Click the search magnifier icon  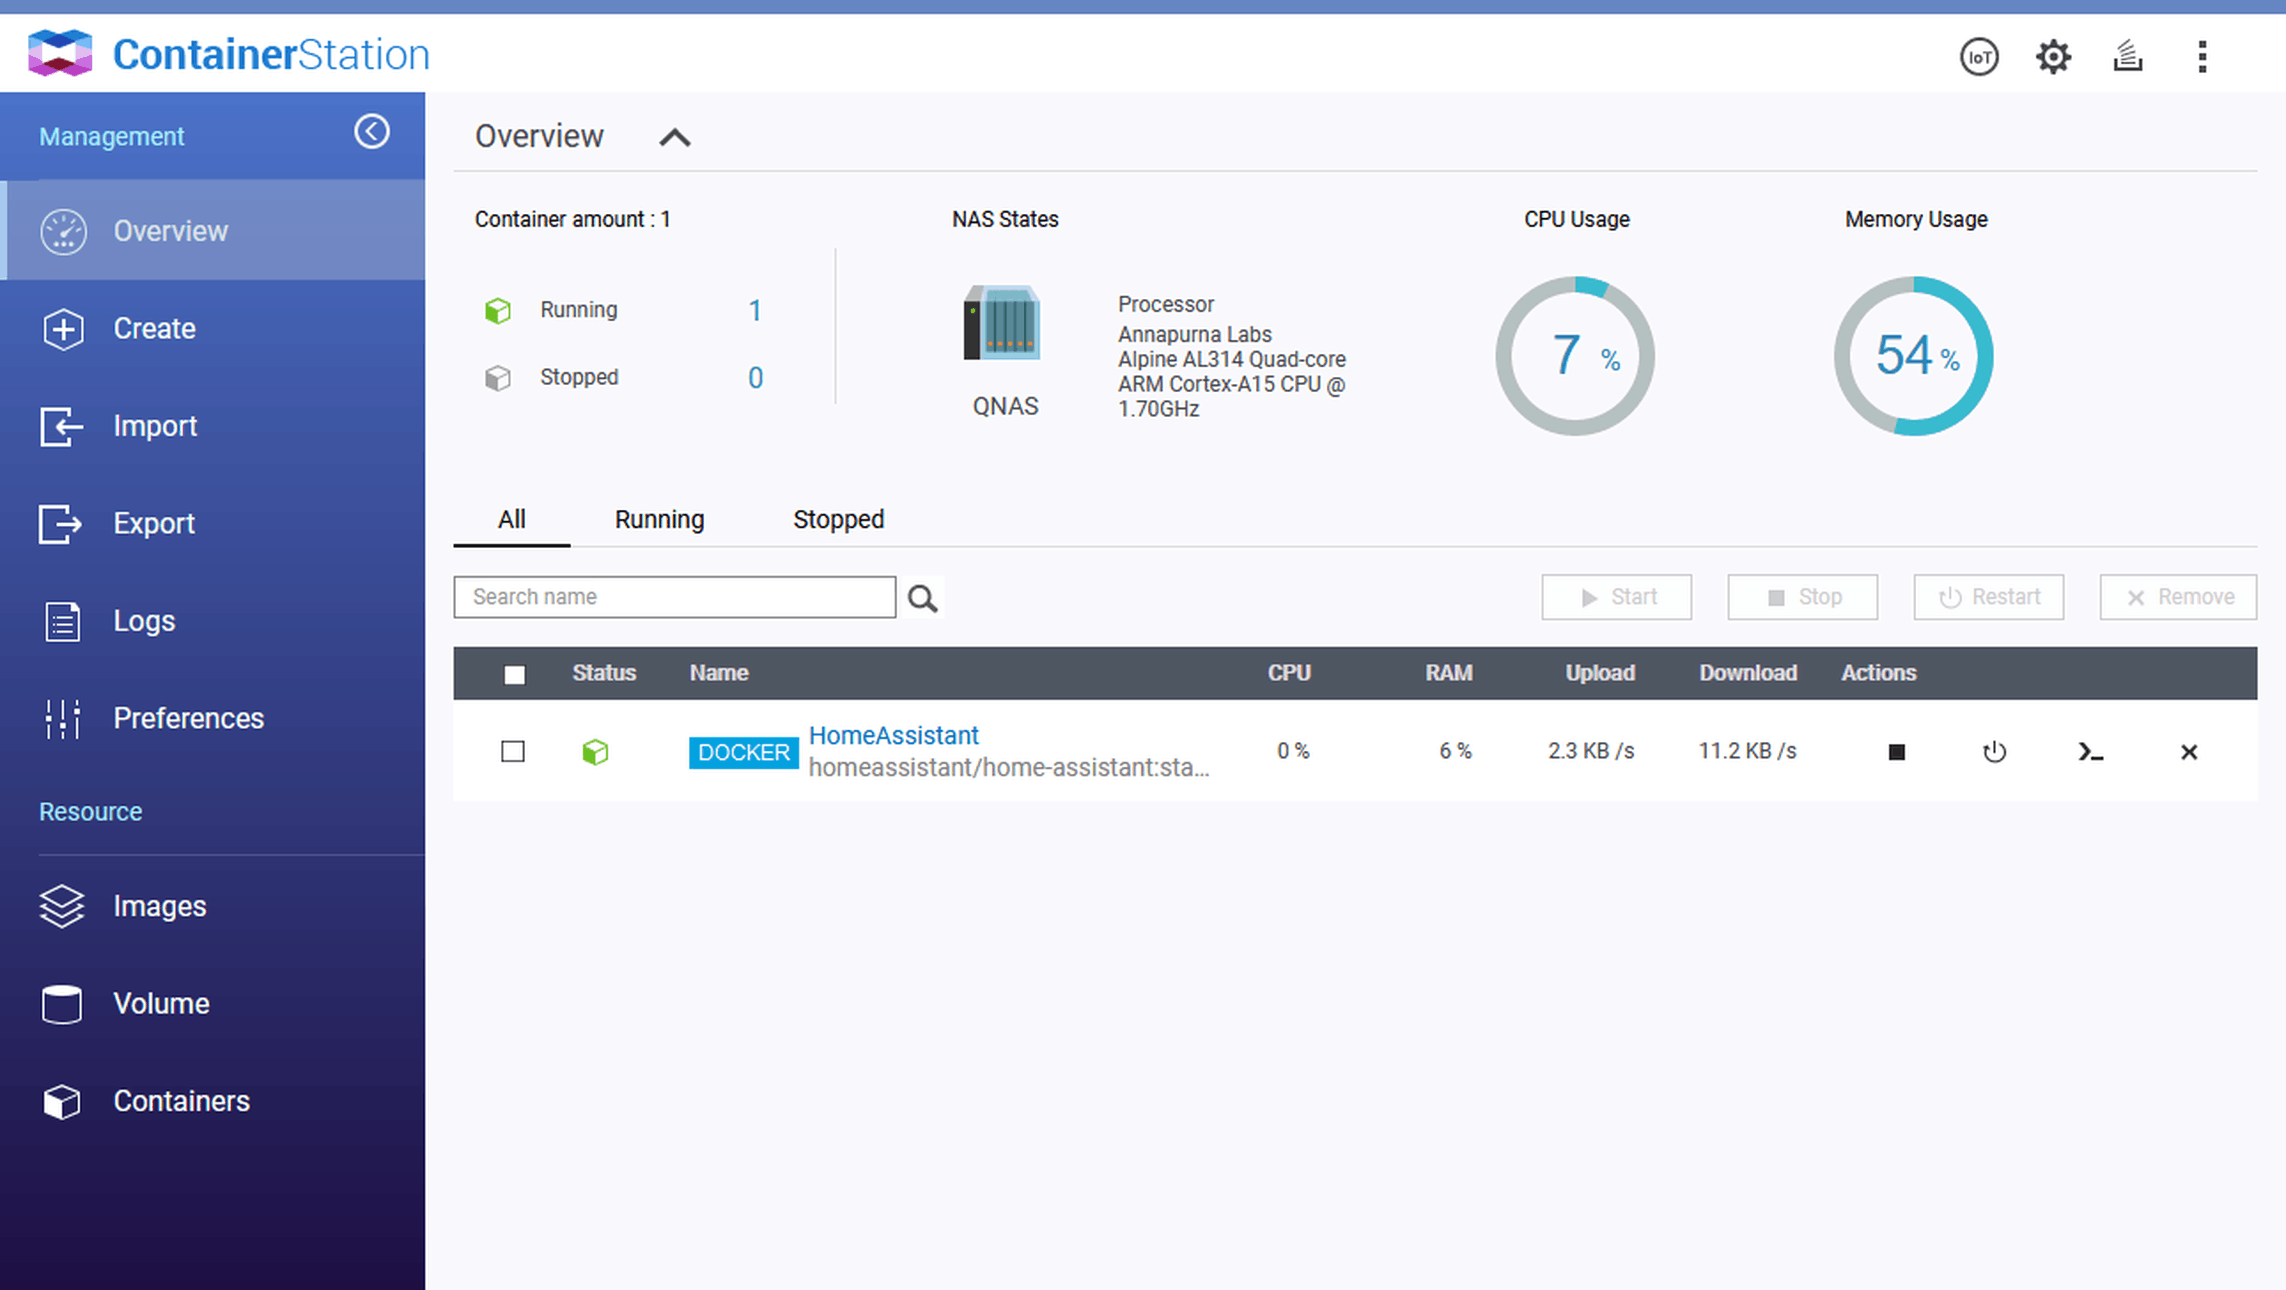(x=922, y=598)
